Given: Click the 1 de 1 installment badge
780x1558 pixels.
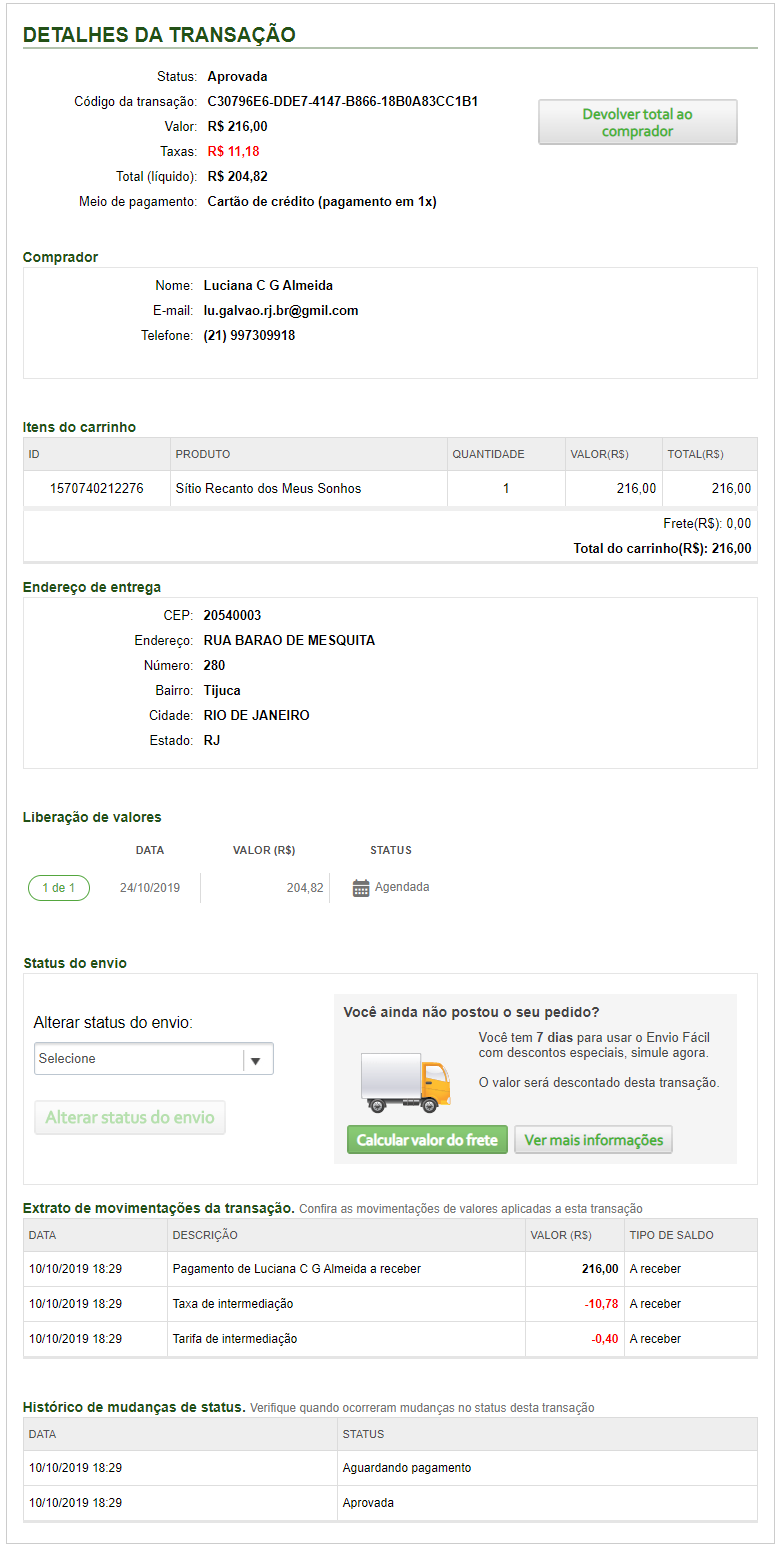Looking at the screenshot, I should pyautogui.click(x=59, y=888).
